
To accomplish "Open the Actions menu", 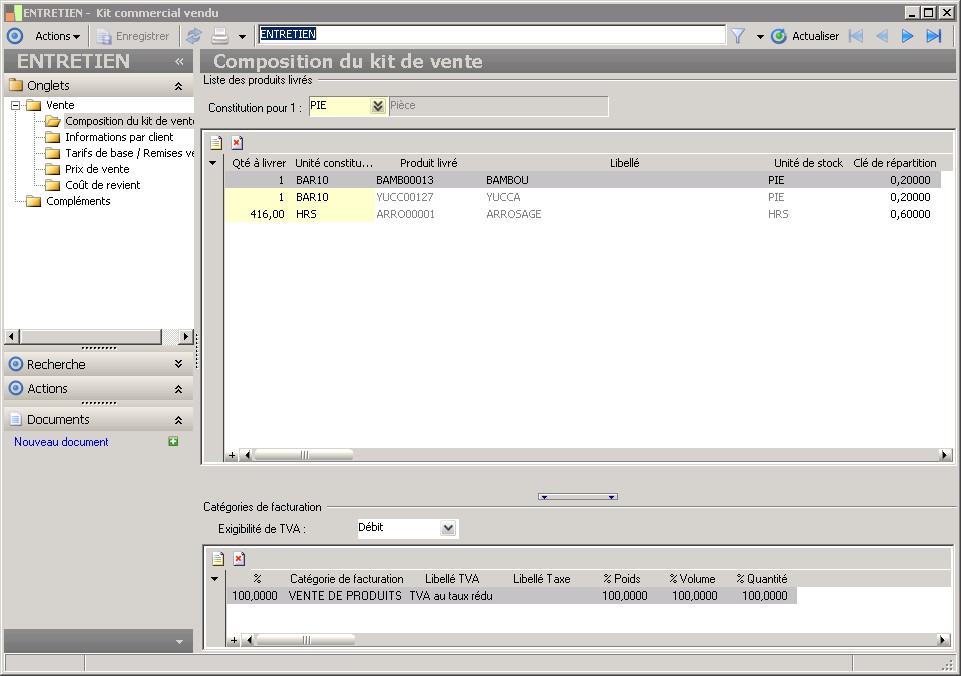I will 57,36.
